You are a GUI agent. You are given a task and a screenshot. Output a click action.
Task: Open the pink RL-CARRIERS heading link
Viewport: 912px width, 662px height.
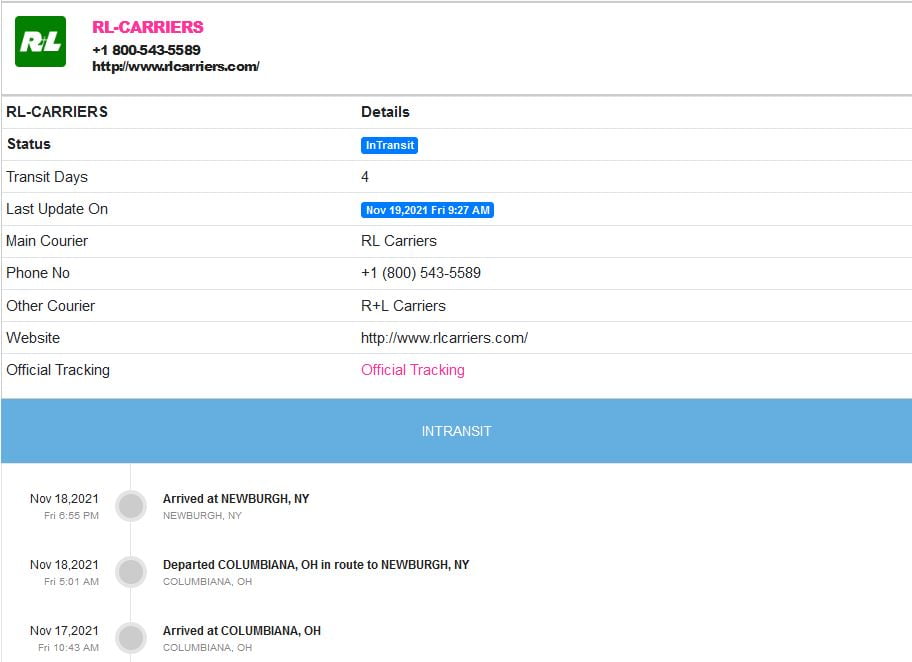(x=148, y=27)
